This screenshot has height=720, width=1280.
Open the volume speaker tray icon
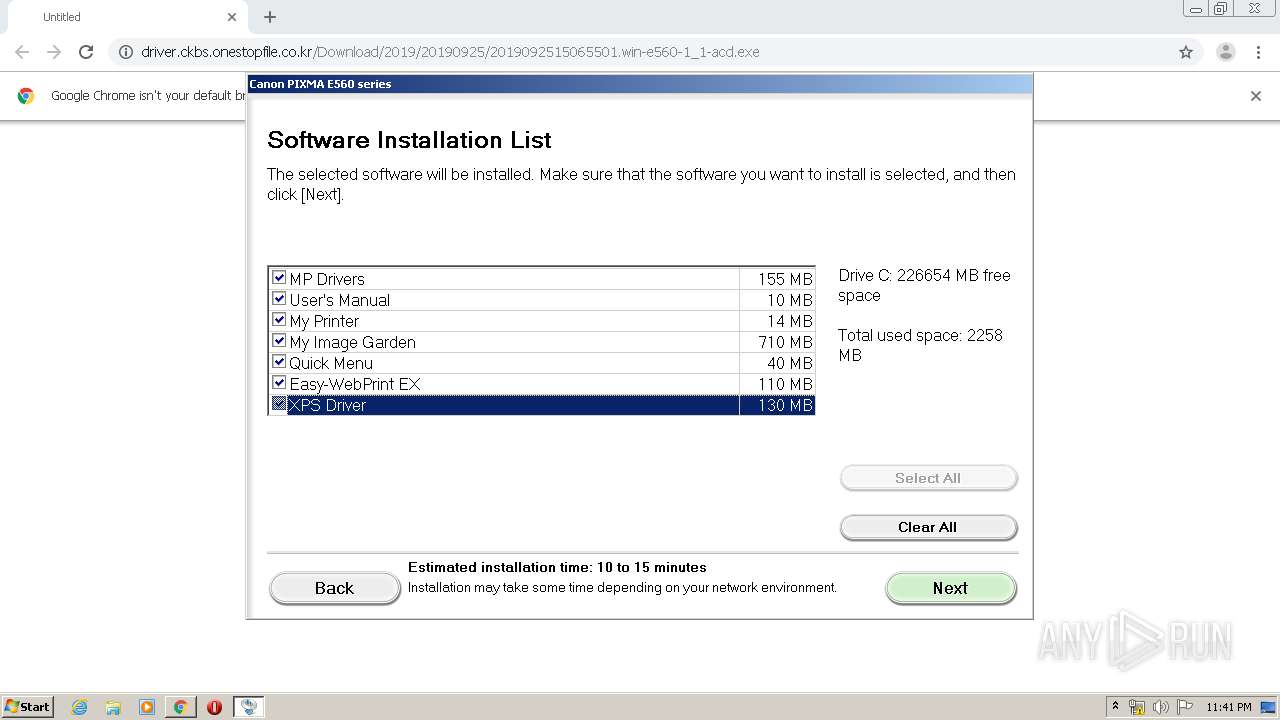coord(1161,707)
